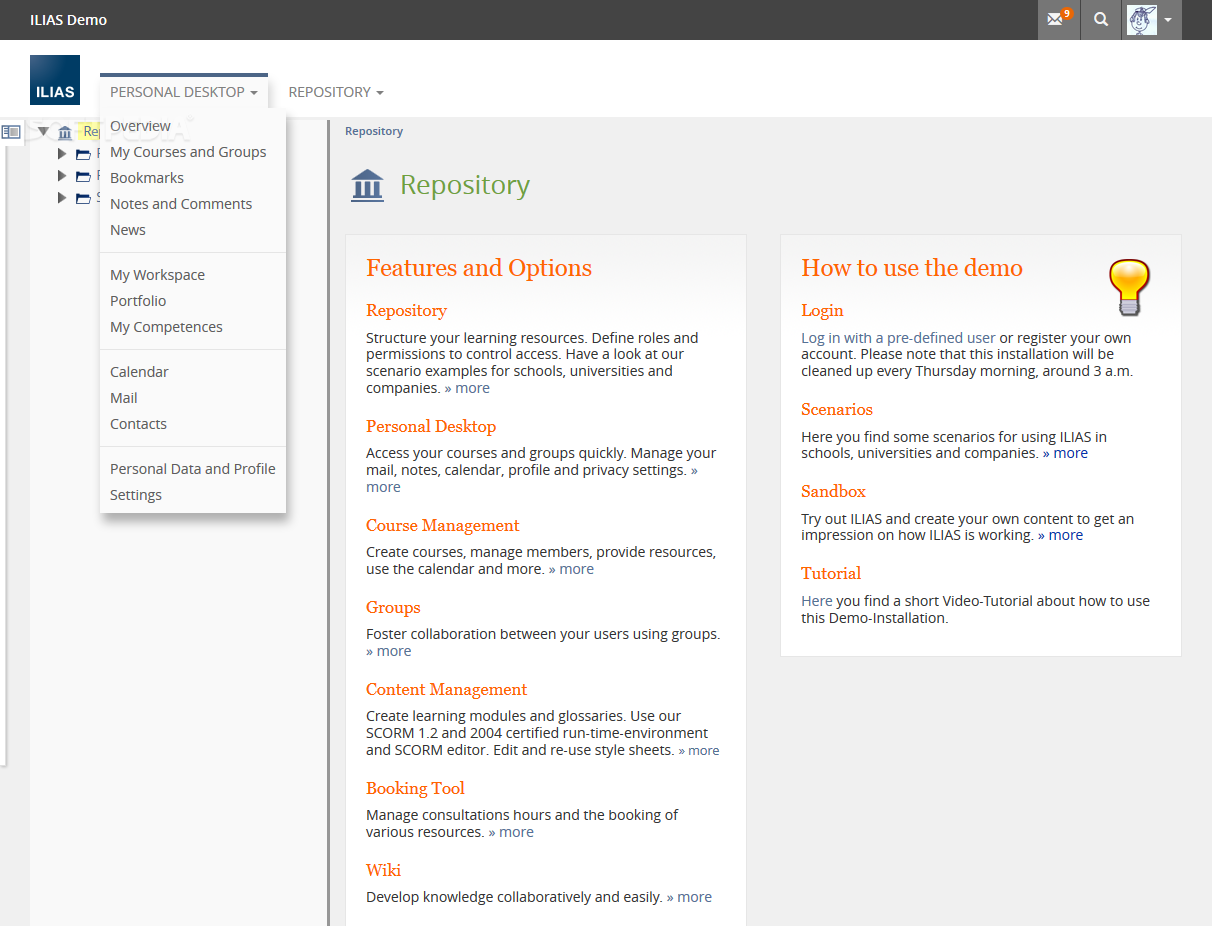
Task: Click the user avatar picture
Action: (1142, 20)
